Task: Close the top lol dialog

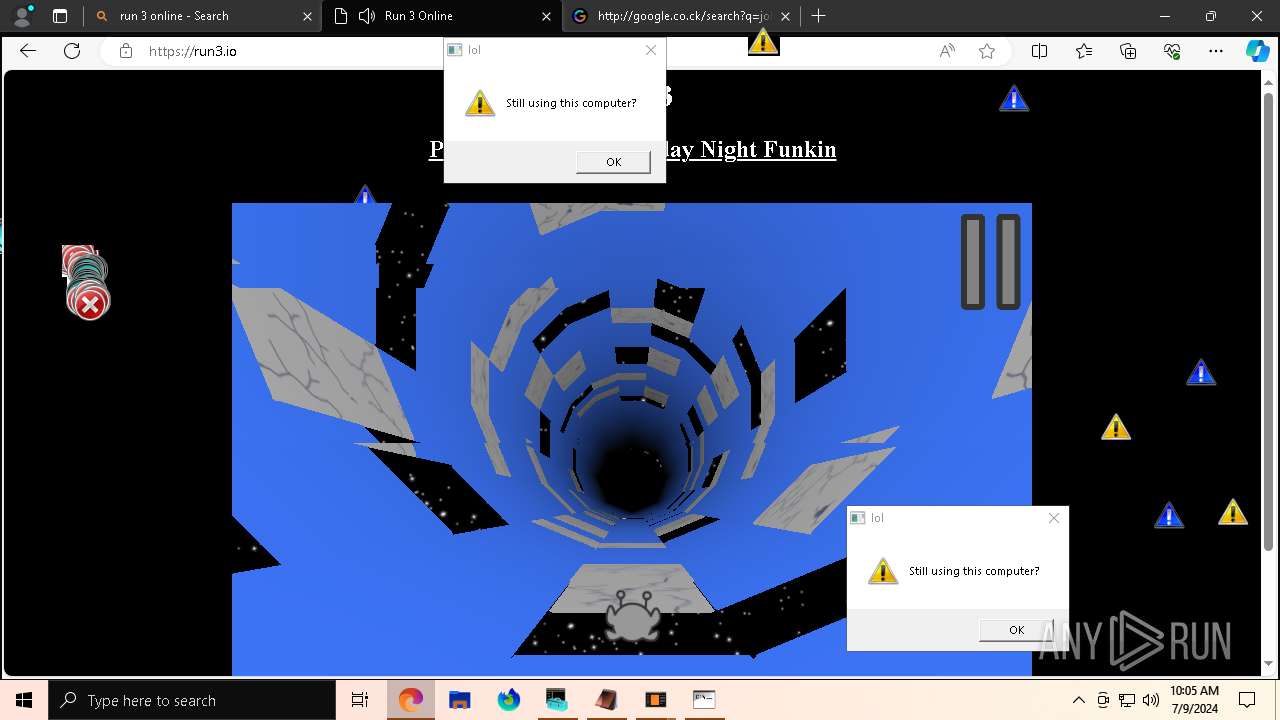Action: coord(651,50)
